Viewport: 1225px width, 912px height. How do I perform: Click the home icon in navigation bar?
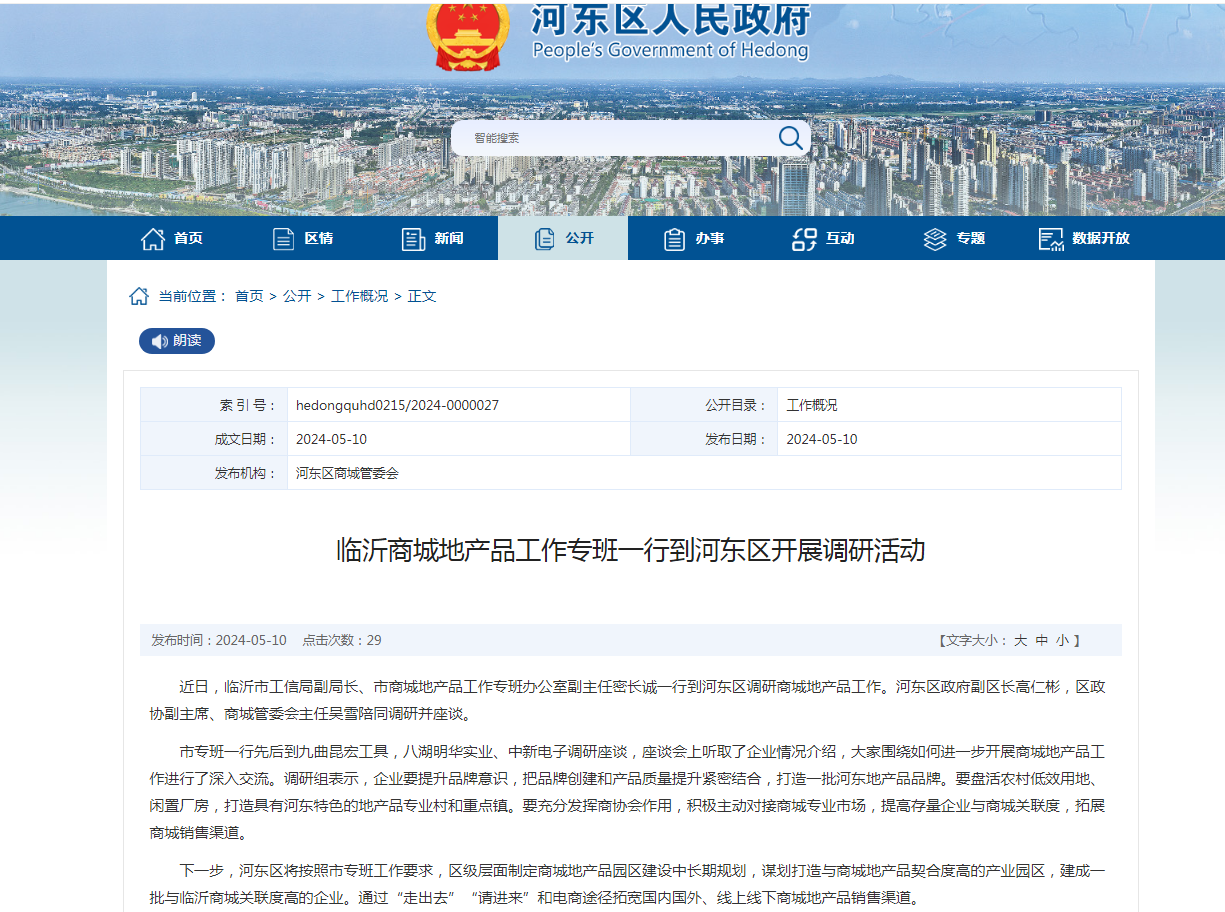coord(153,238)
